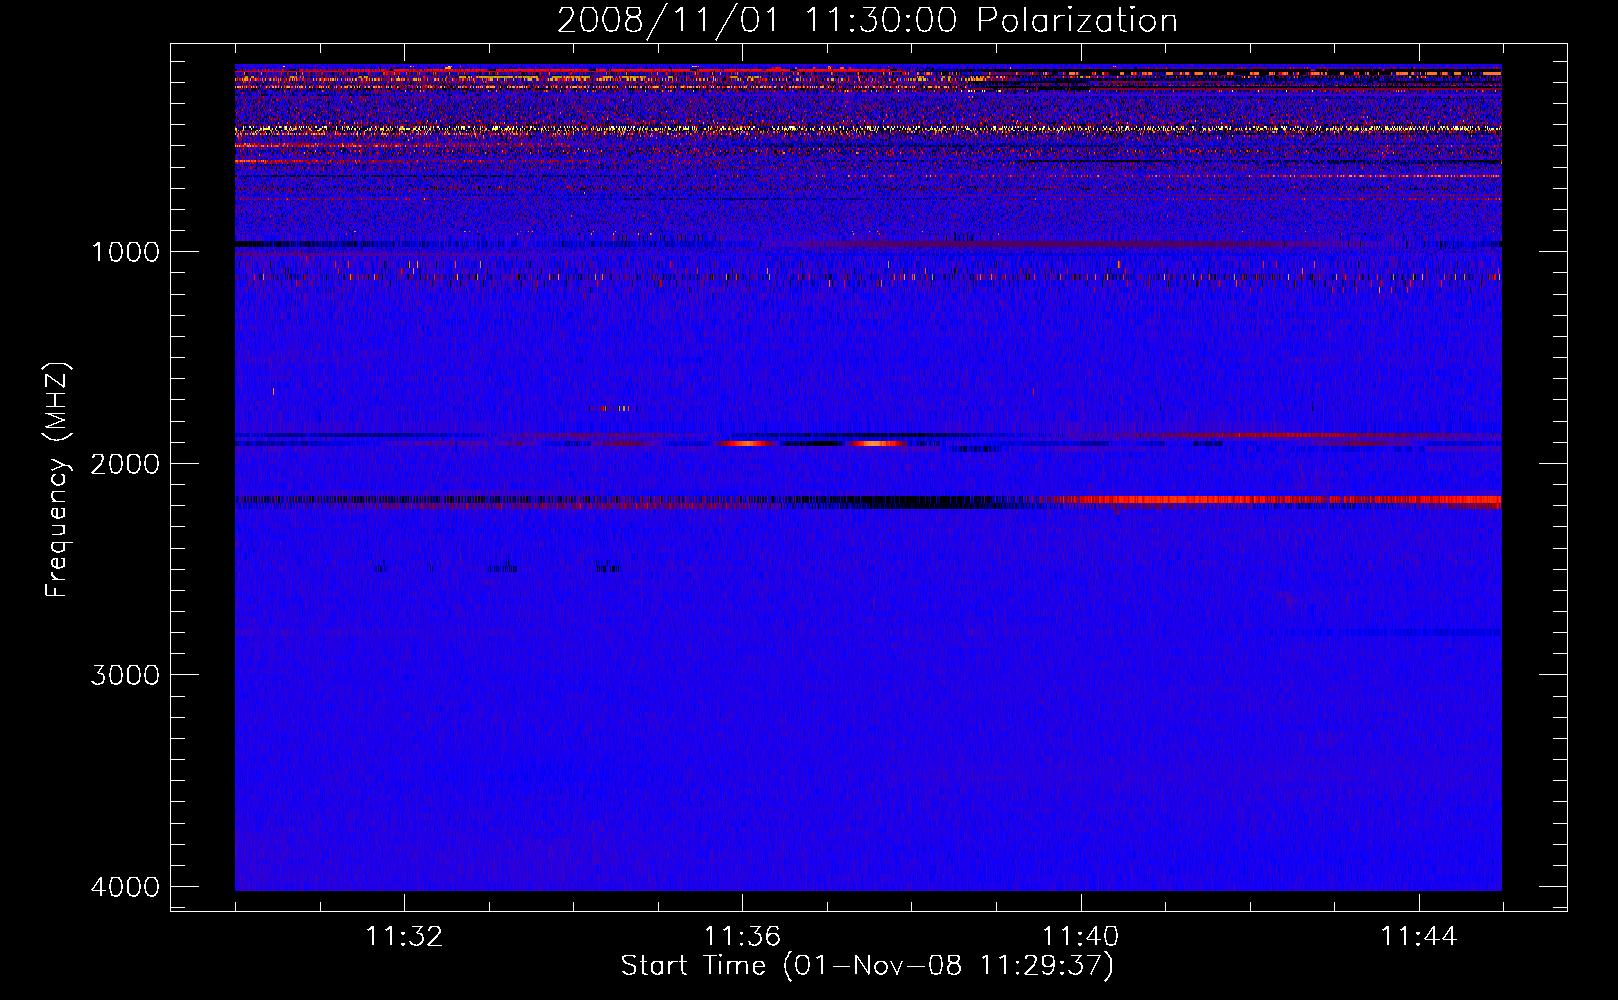The width and height of the screenshot is (1618, 1000).
Task: Click the 11:40 time tick label
Action: coord(1080,937)
